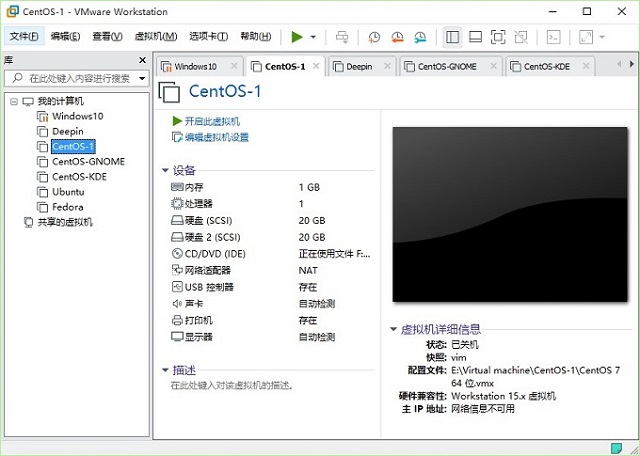Click the enter full screen toolbar icon
640x456 pixels.
(x=498, y=37)
